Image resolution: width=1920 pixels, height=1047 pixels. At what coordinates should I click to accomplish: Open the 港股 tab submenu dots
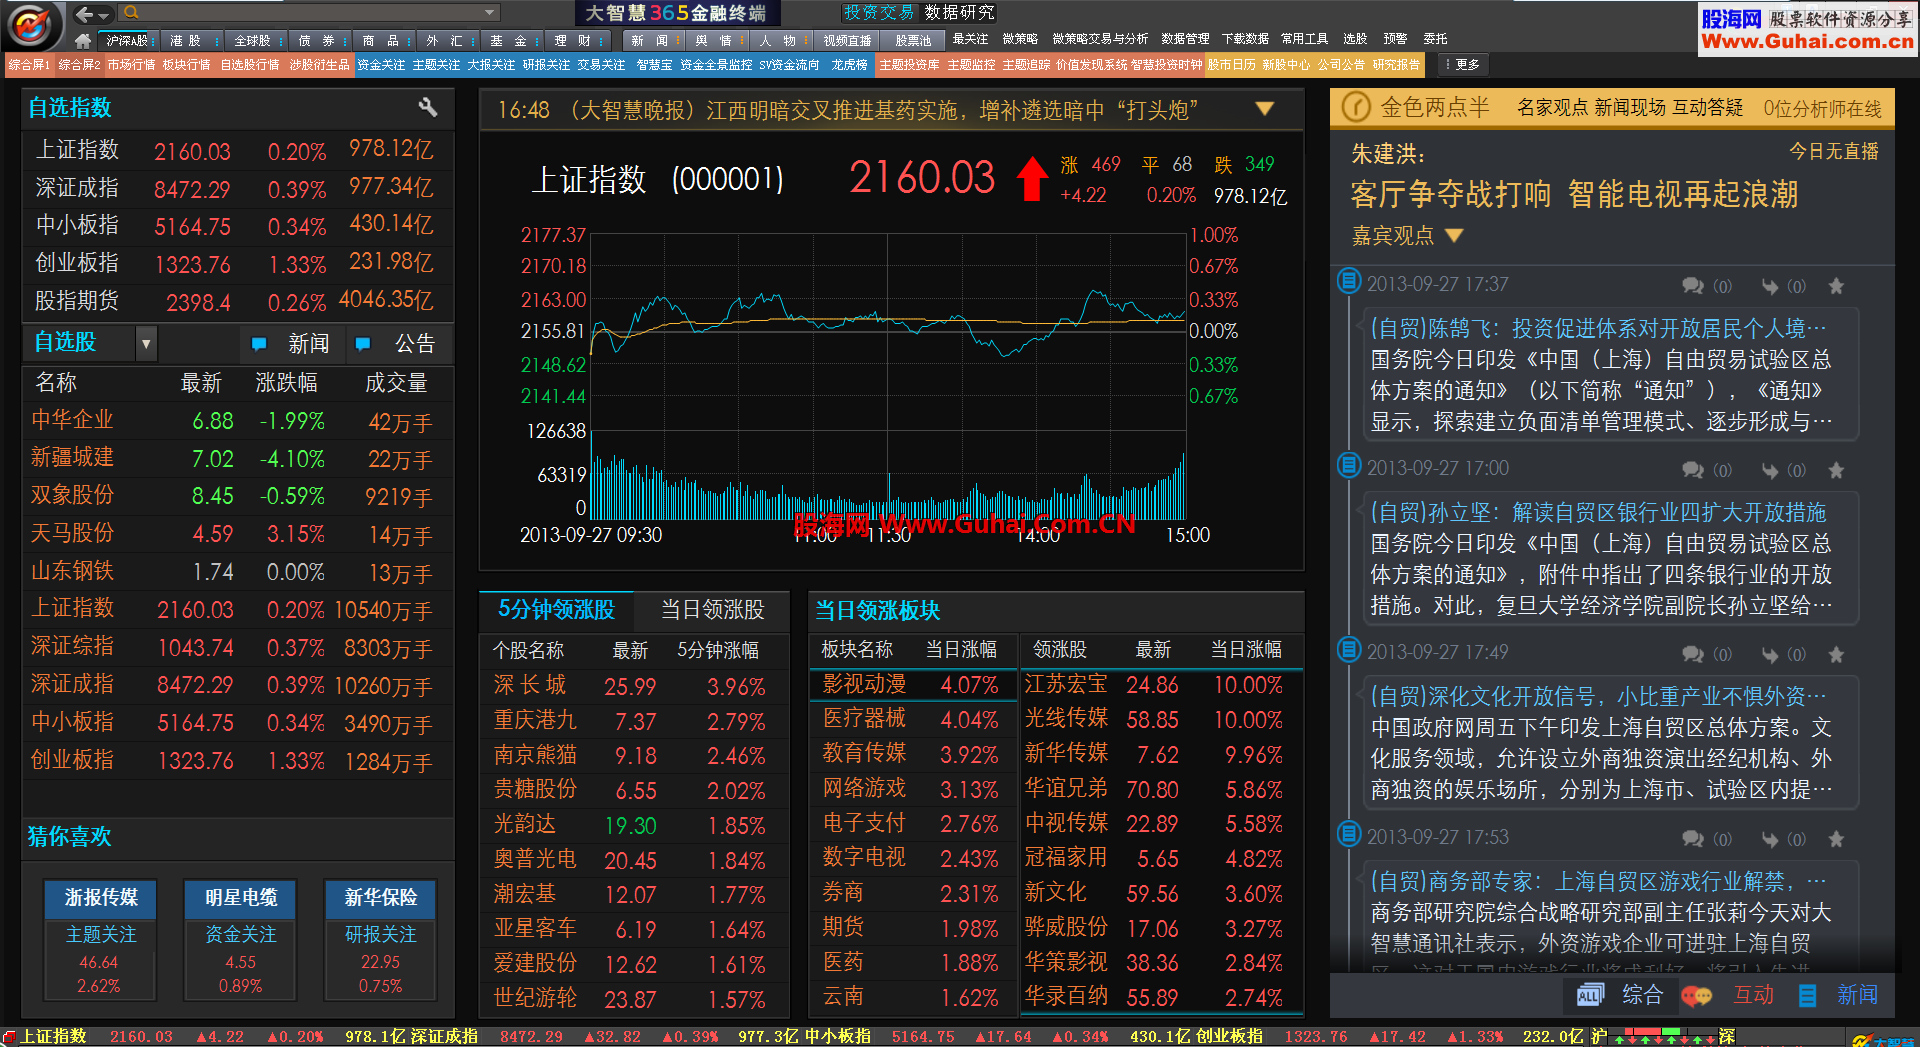218,41
